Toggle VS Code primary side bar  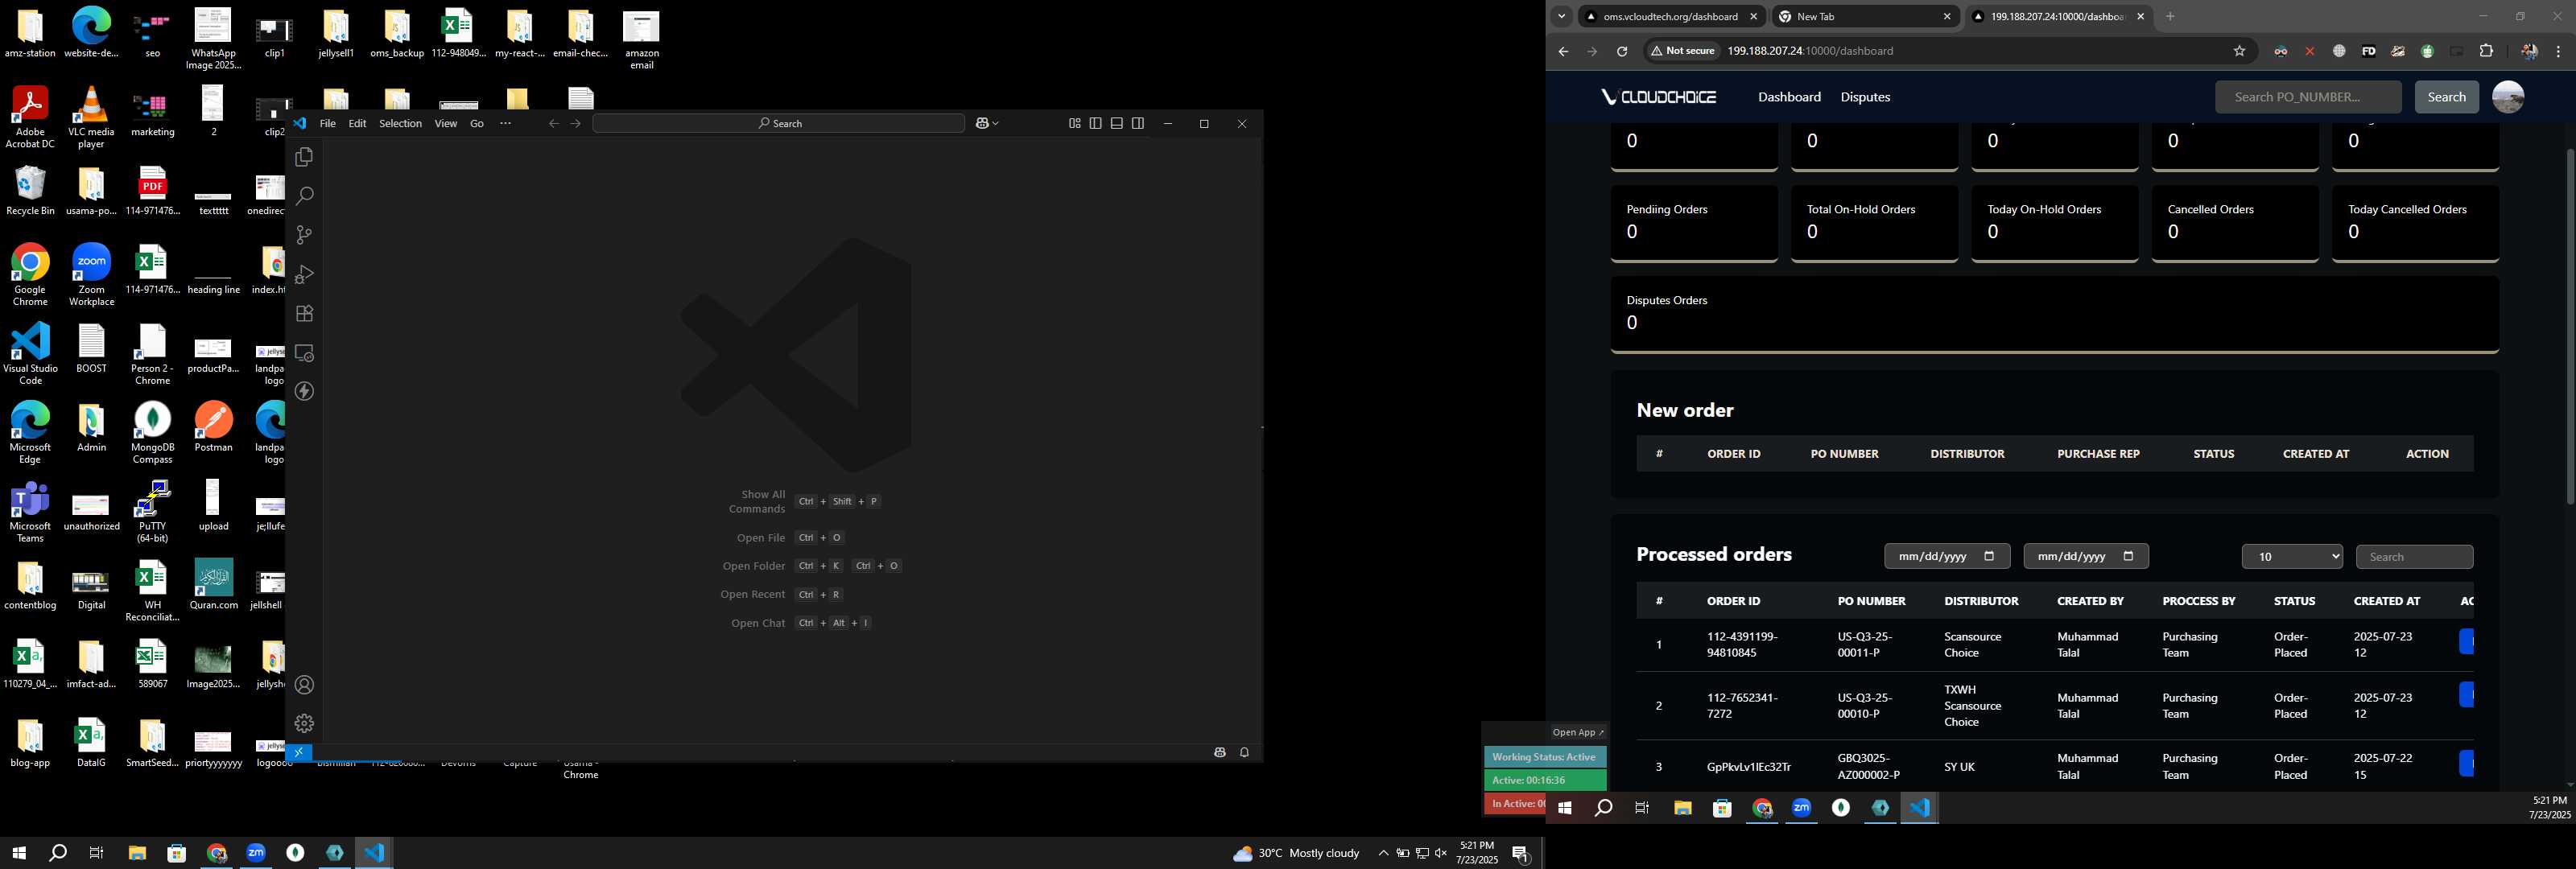pos(1095,123)
